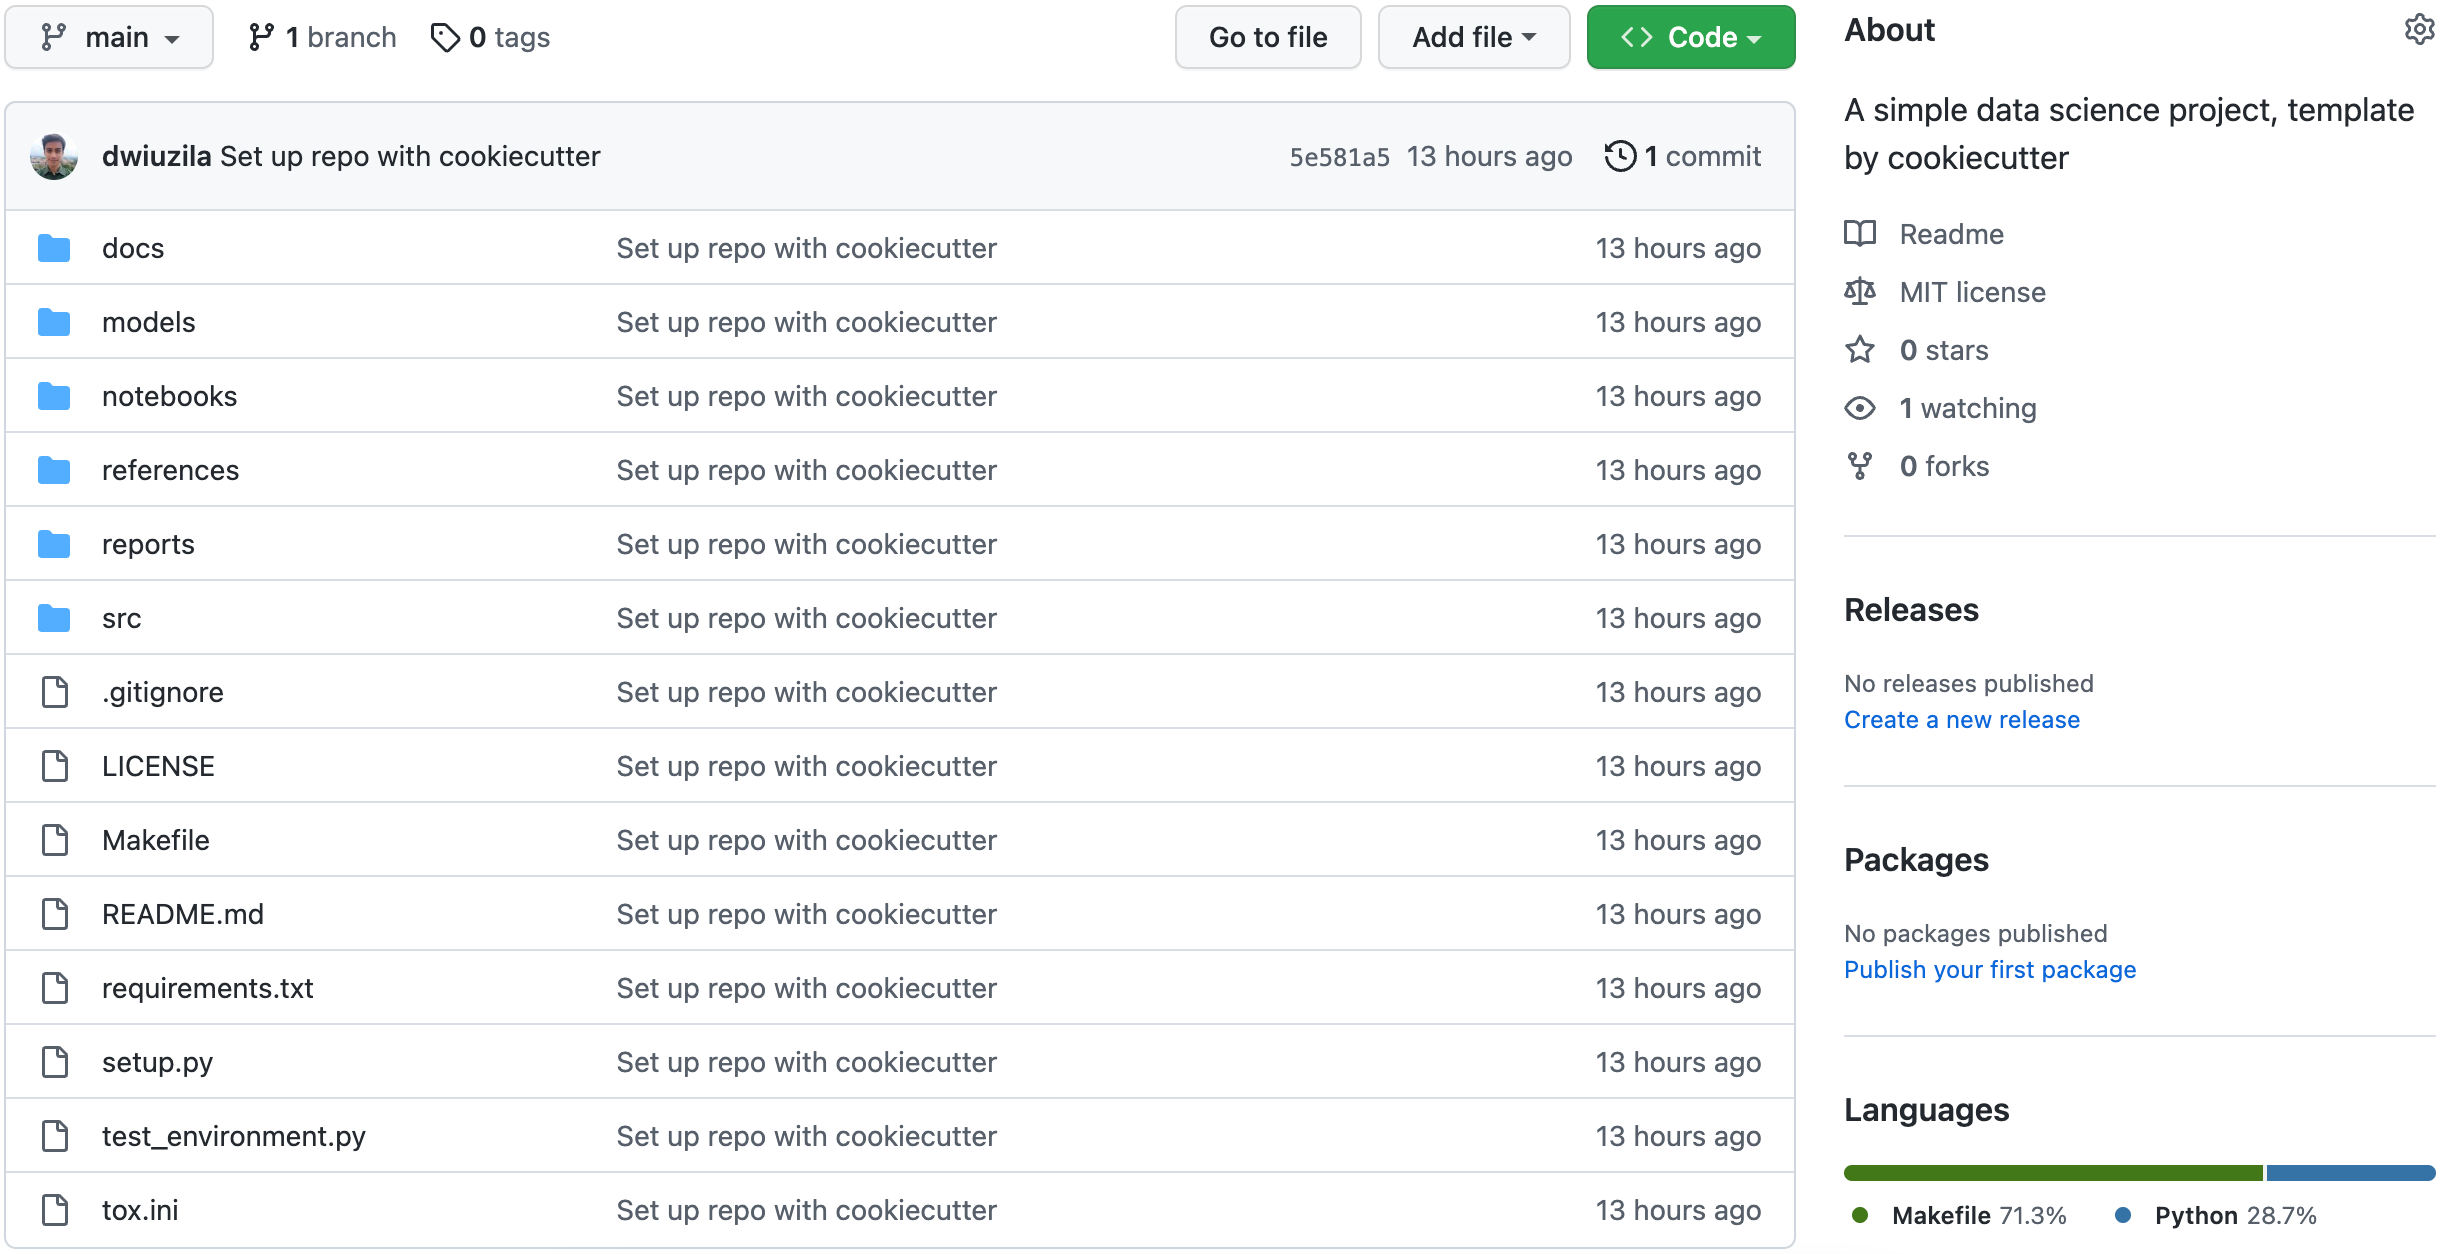Open the green Code dropdown
This screenshot has width=2442, height=1254.
tap(1690, 36)
